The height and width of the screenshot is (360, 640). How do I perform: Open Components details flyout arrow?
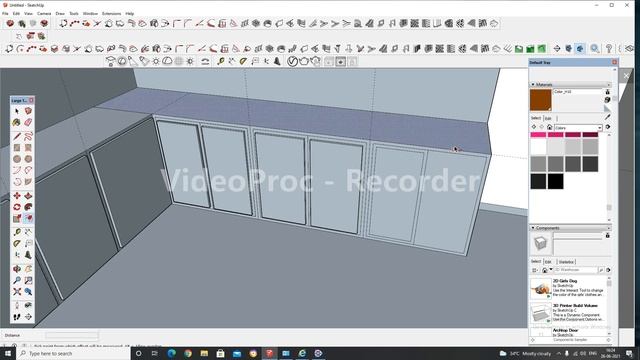click(608, 270)
